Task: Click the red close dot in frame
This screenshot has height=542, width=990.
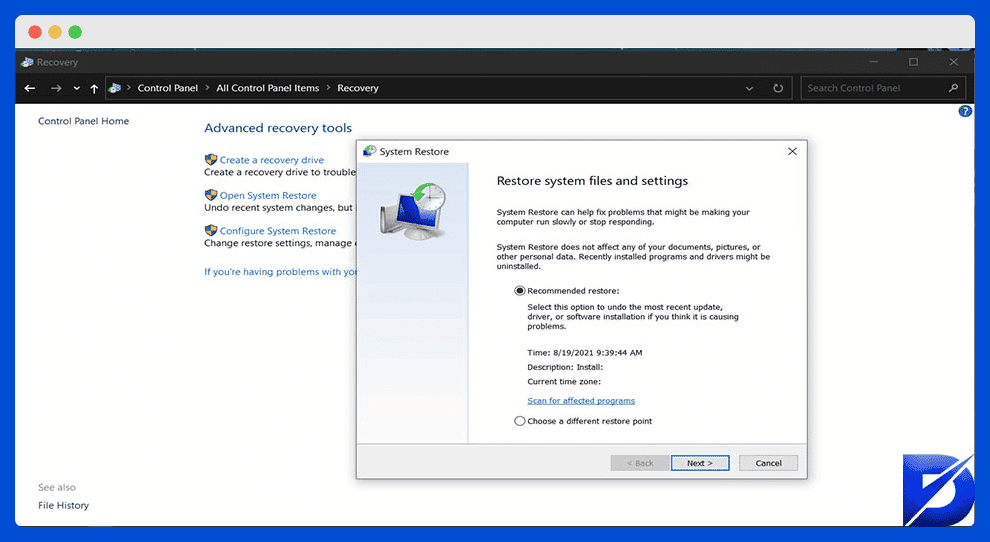Action: [35, 32]
